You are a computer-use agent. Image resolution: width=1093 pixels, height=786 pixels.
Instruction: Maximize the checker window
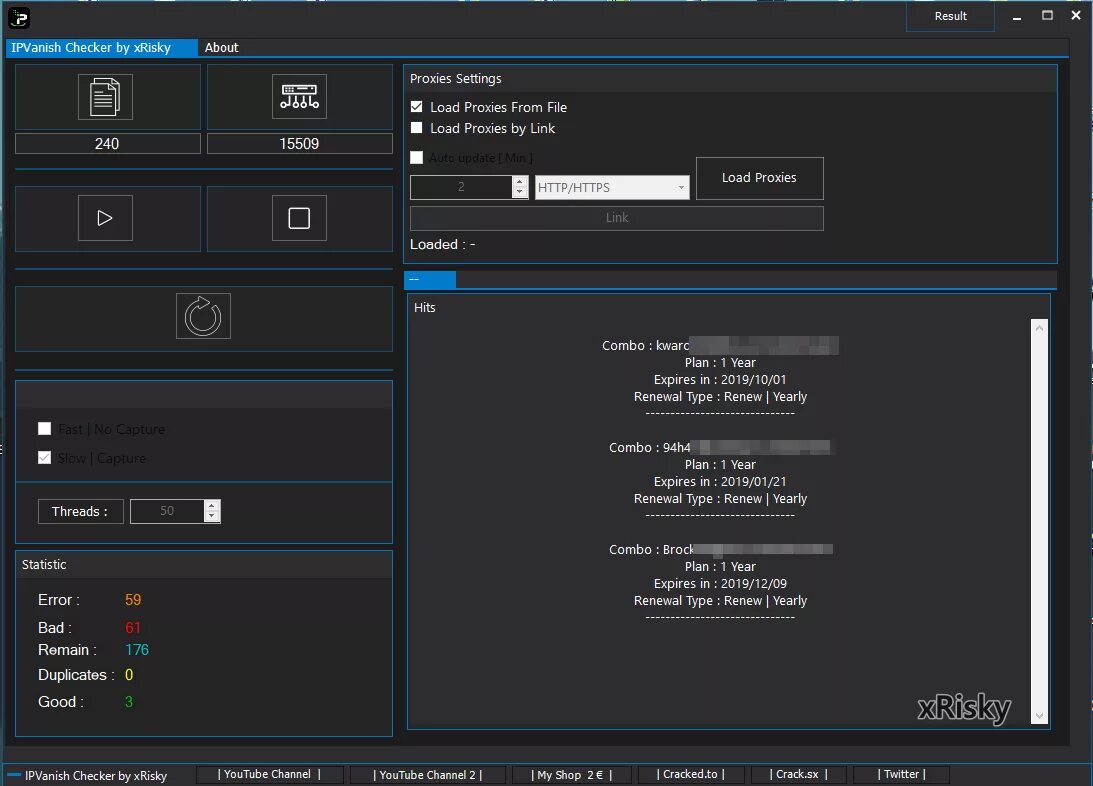1047,15
